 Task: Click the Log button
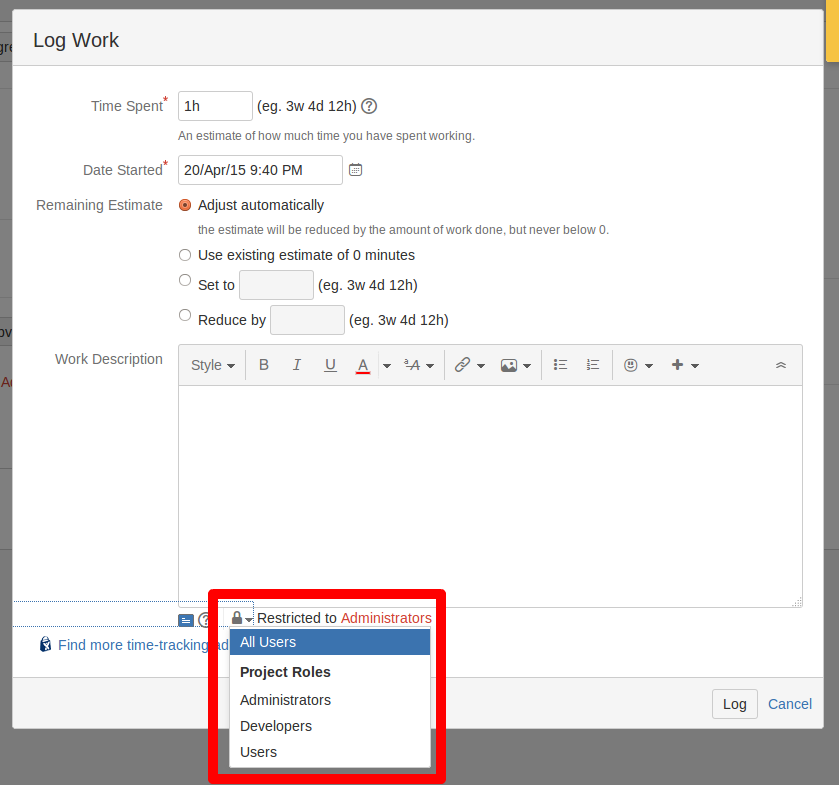[735, 704]
